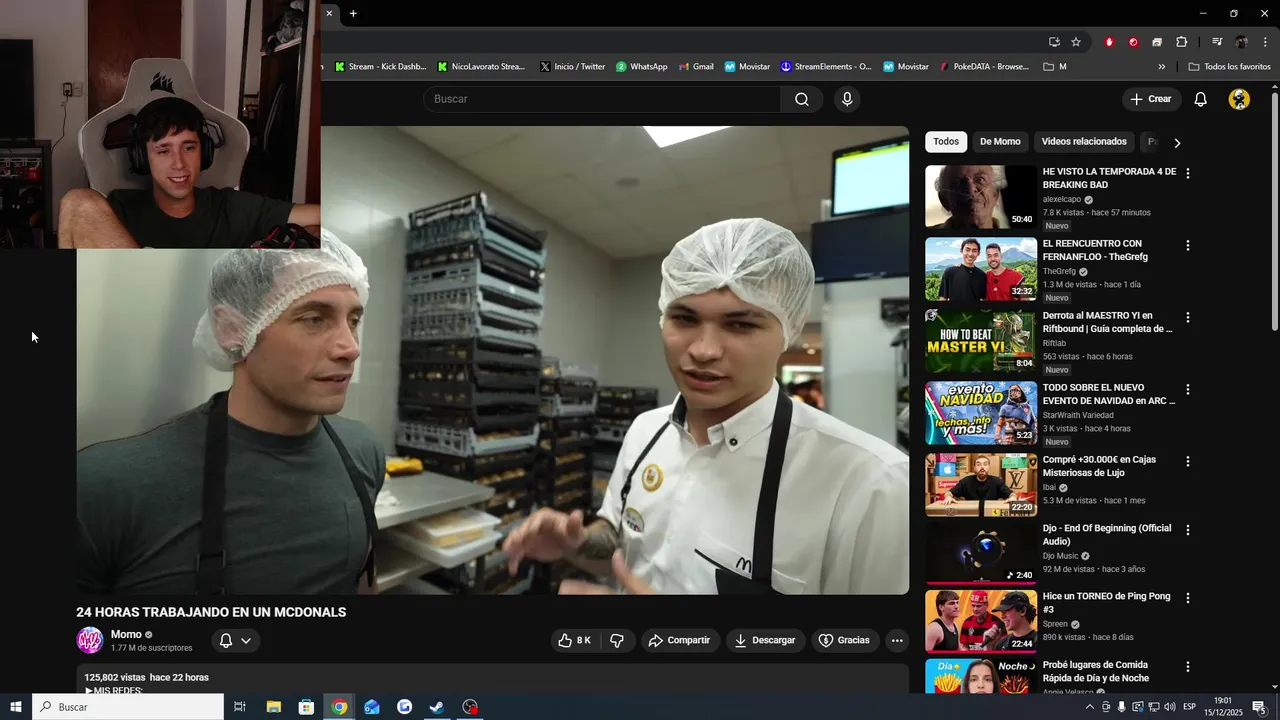
Task: Open Task View on the taskbar
Action: [x=240, y=707]
